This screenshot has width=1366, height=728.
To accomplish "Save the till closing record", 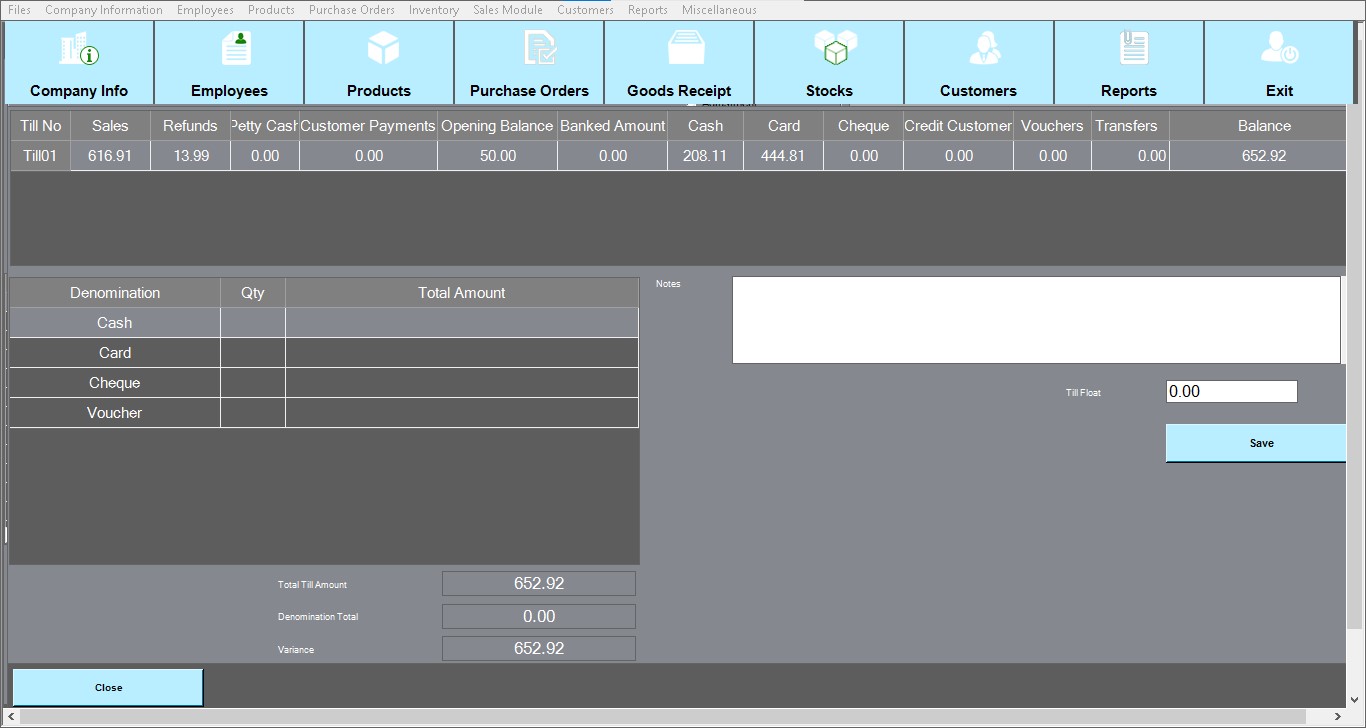I will point(1260,443).
